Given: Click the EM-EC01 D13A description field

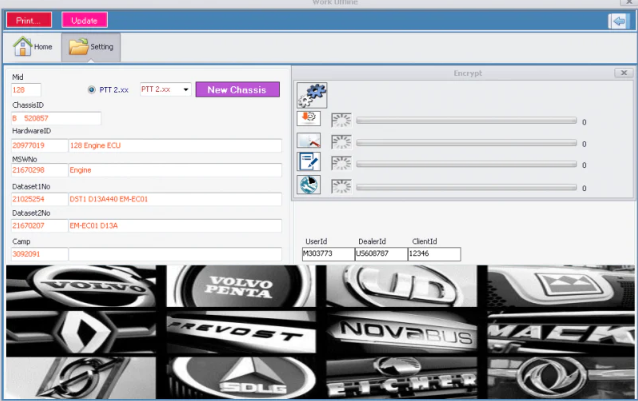Looking at the screenshot, I should (175, 226).
